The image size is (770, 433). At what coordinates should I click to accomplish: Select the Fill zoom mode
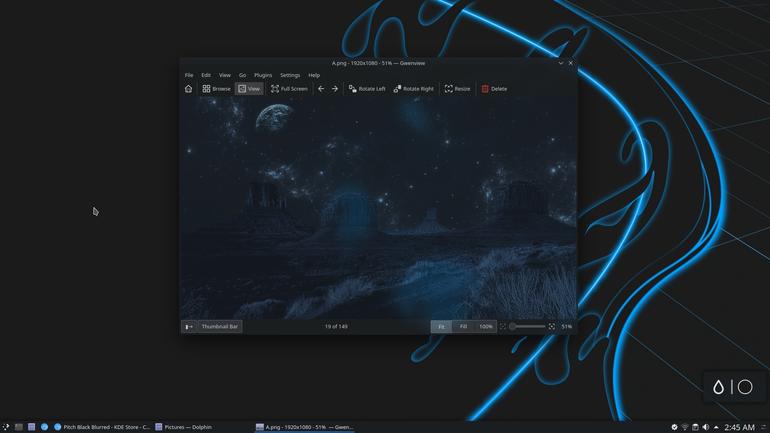point(463,326)
